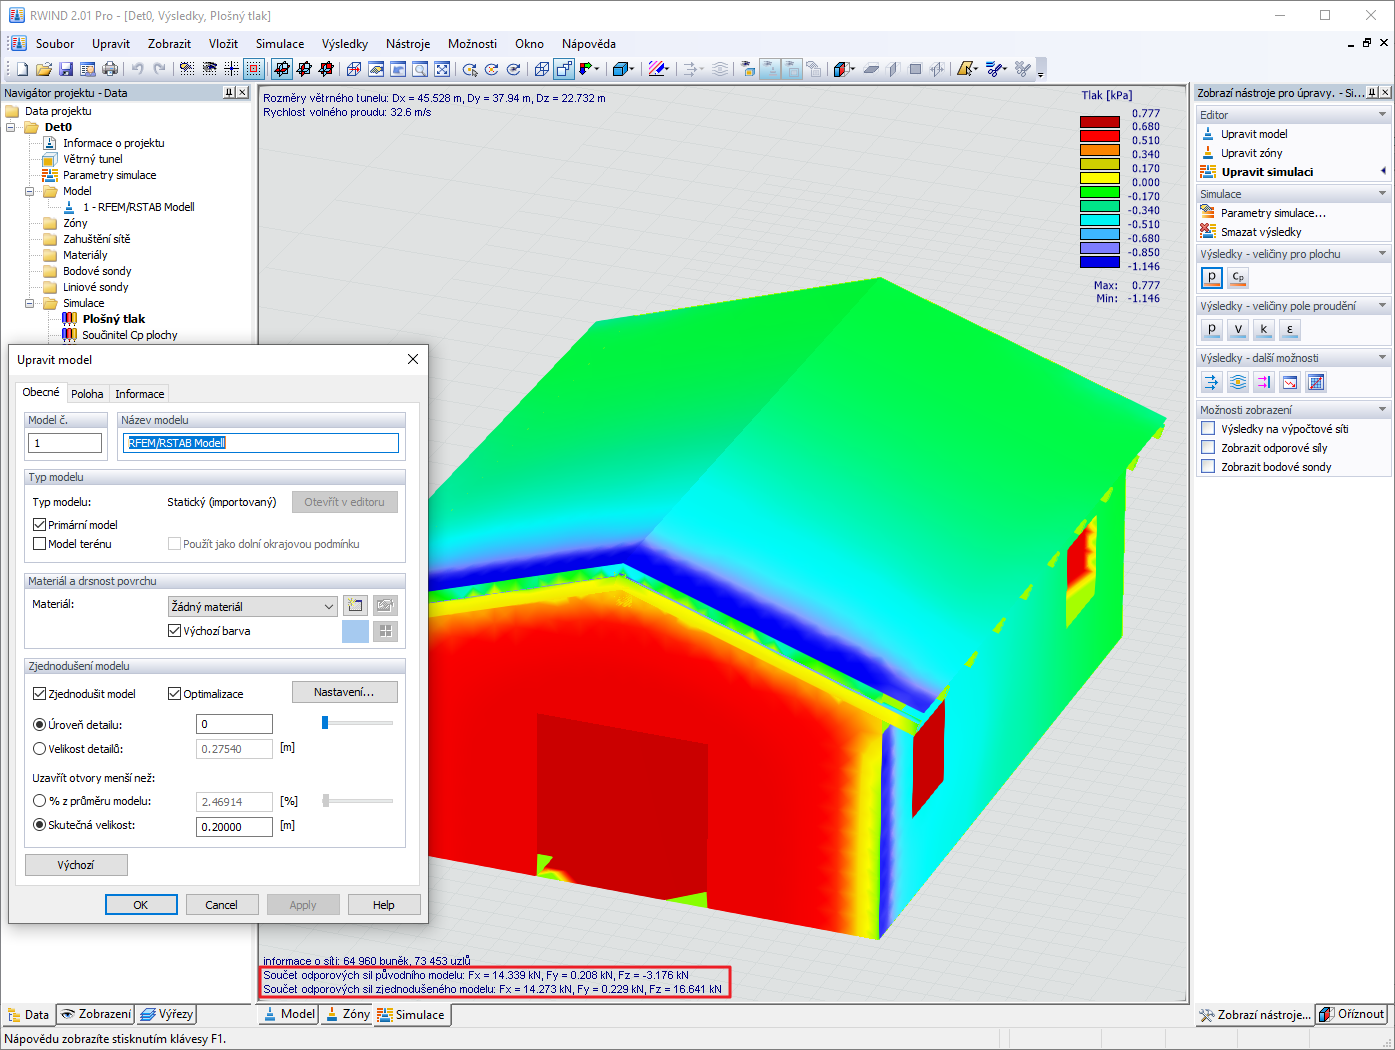Collapse the Editor panel section
The width and height of the screenshot is (1395, 1050).
tap(1383, 115)
